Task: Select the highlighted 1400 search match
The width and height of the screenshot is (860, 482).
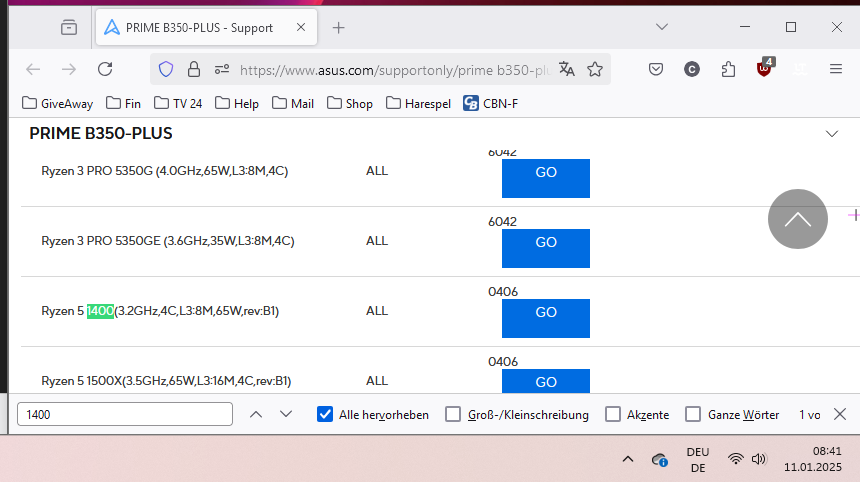Action: (100, 311)
